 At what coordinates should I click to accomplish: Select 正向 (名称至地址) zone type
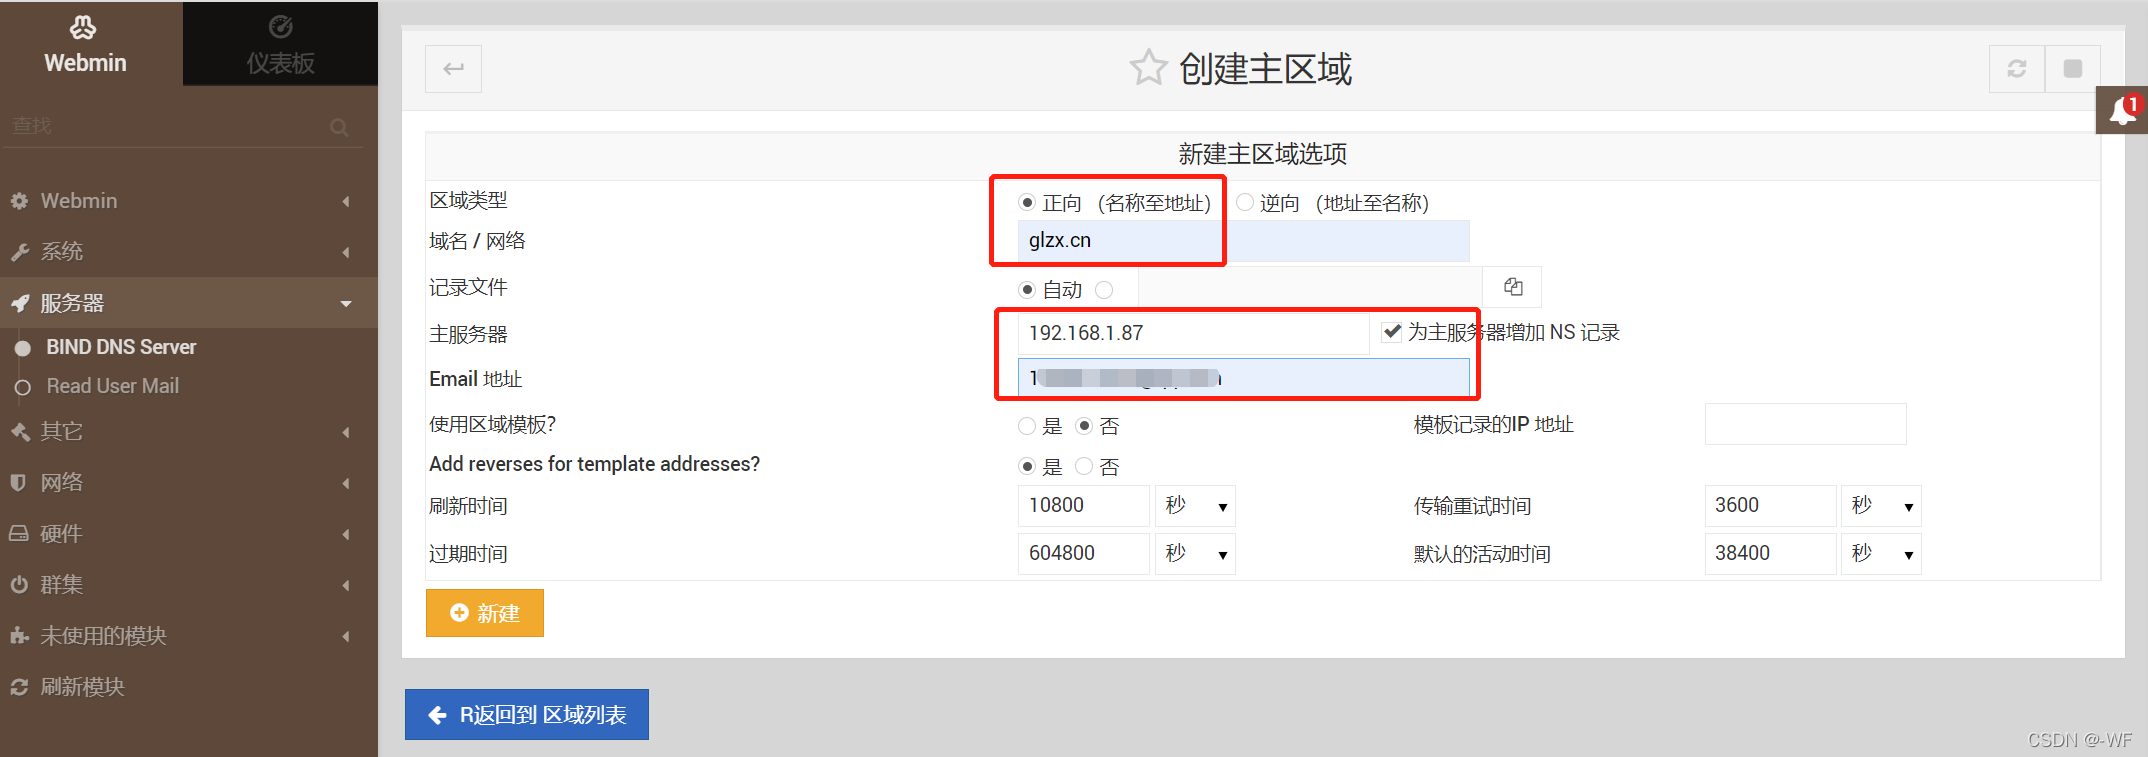coord(1027,203)
